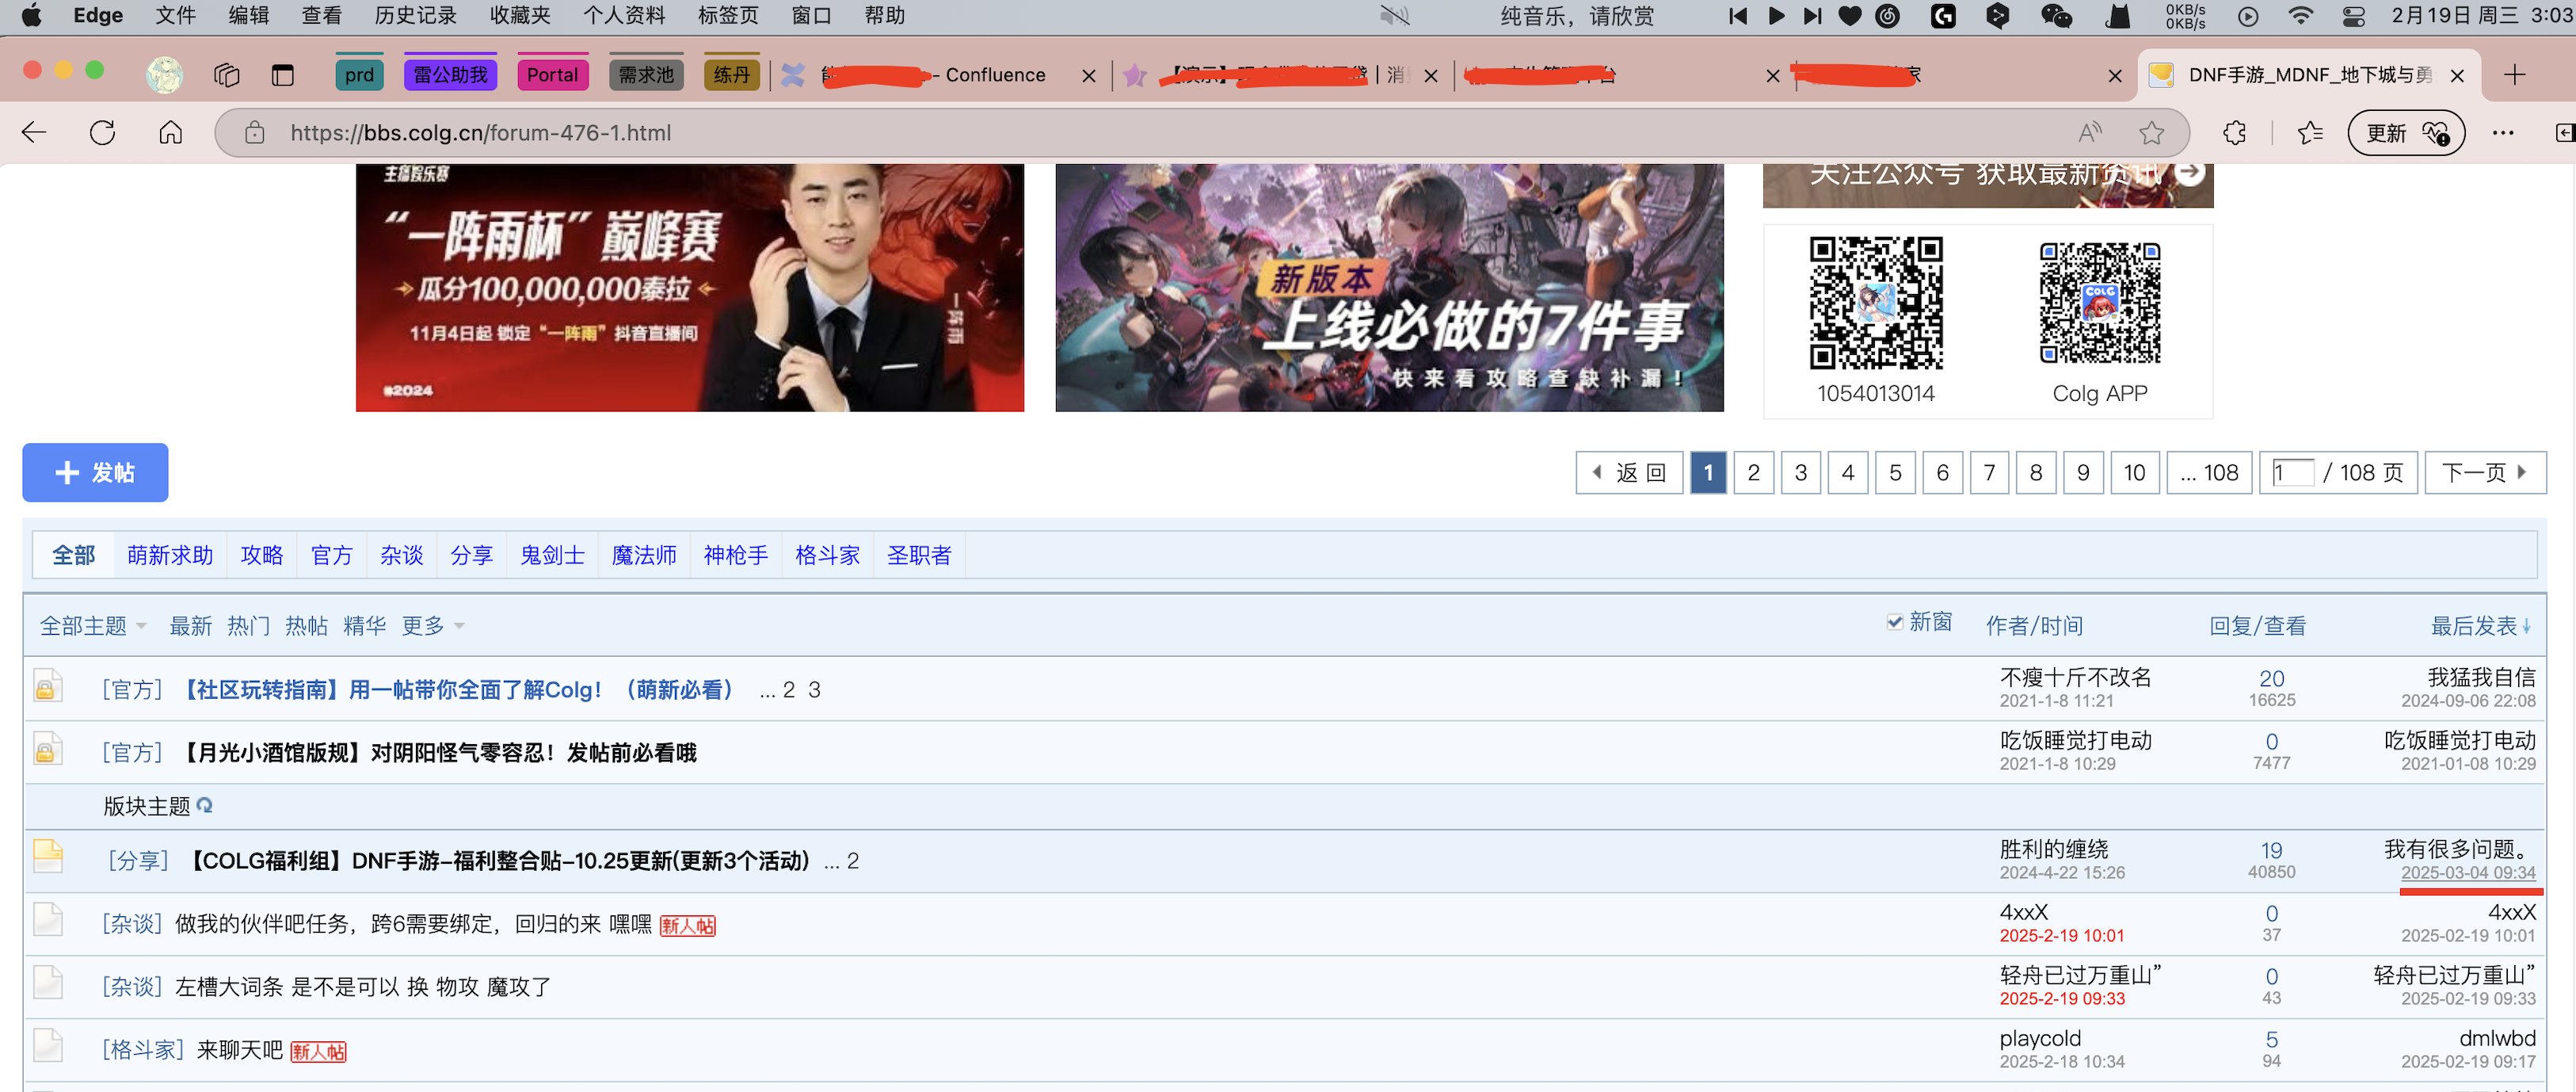This screenshot has width=2576, height=1092.
Task: Go to browser home page
Action: [171, 133]
